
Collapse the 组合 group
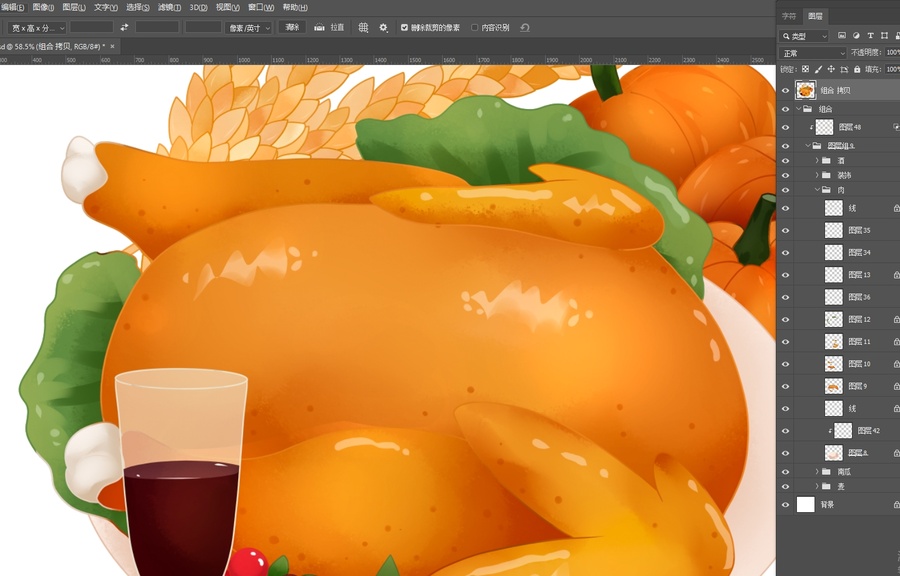798,109
